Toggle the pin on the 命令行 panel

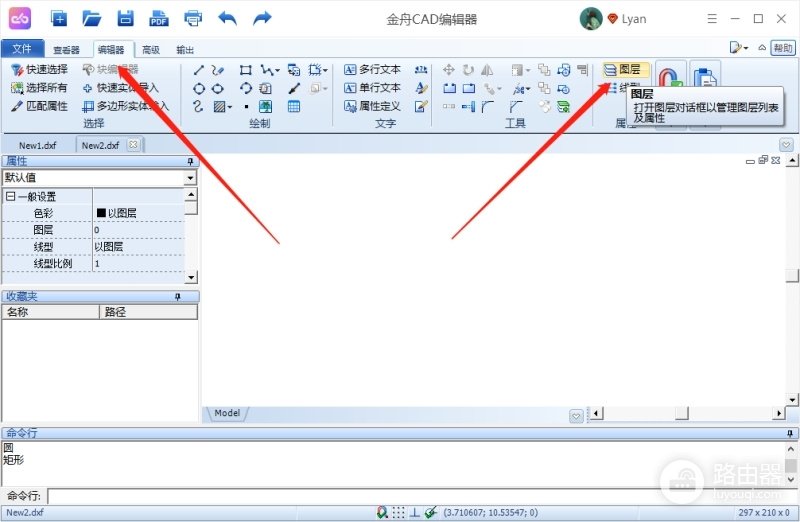[x=790, y=433]
